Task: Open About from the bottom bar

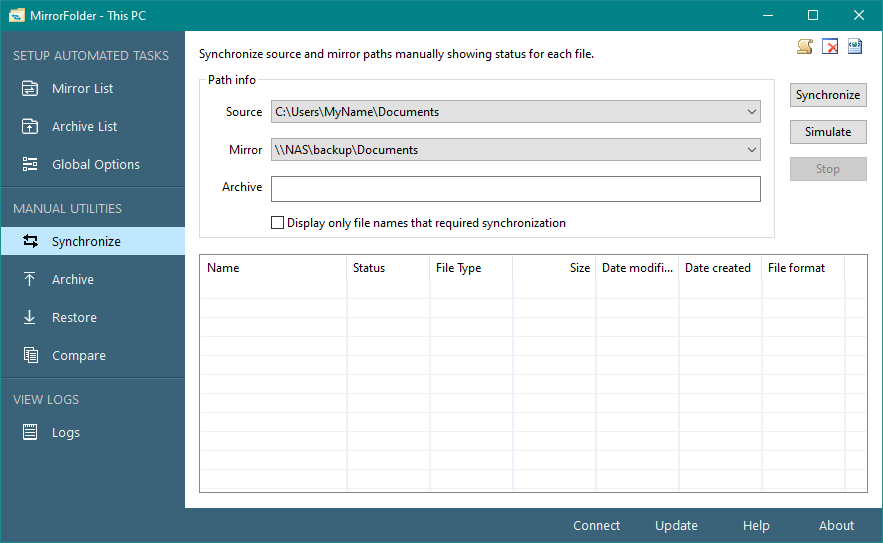Action: [x=836, y=526]
